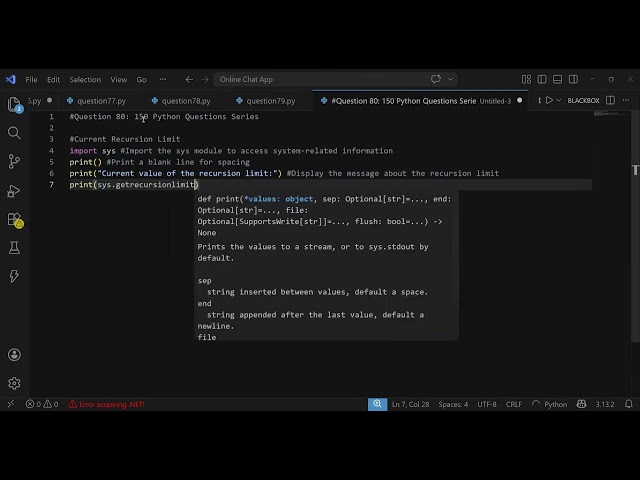Viewport: 640px width, 480px height.
Task: Open the Extensions view
Action: tap(15, 220)
